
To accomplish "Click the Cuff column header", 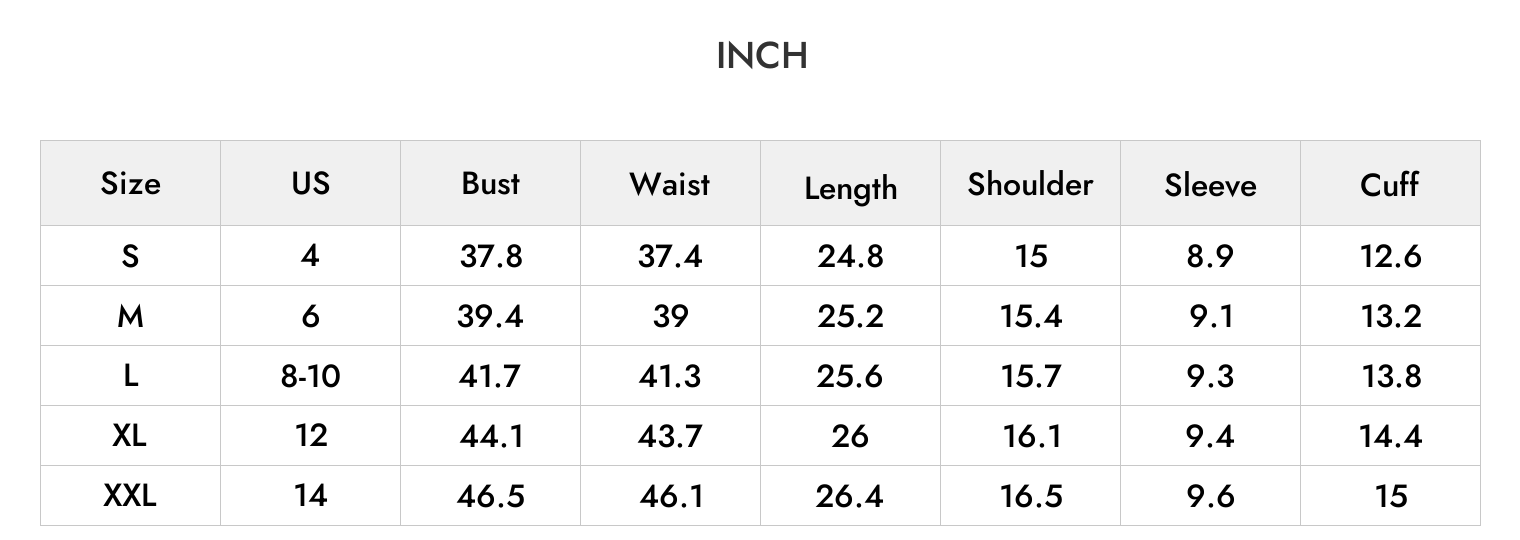I will click(x=1390, y=184).
